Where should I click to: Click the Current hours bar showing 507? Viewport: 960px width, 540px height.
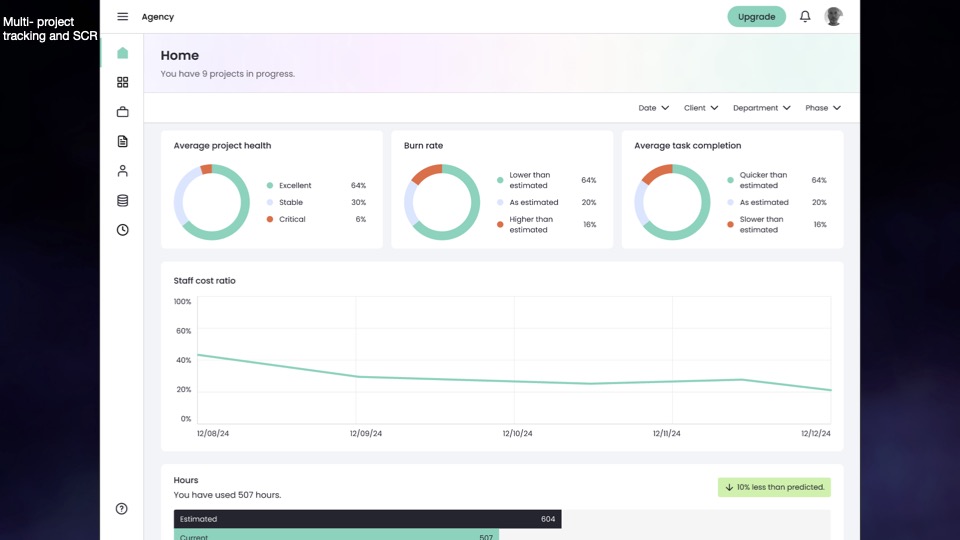coord(336,535)
